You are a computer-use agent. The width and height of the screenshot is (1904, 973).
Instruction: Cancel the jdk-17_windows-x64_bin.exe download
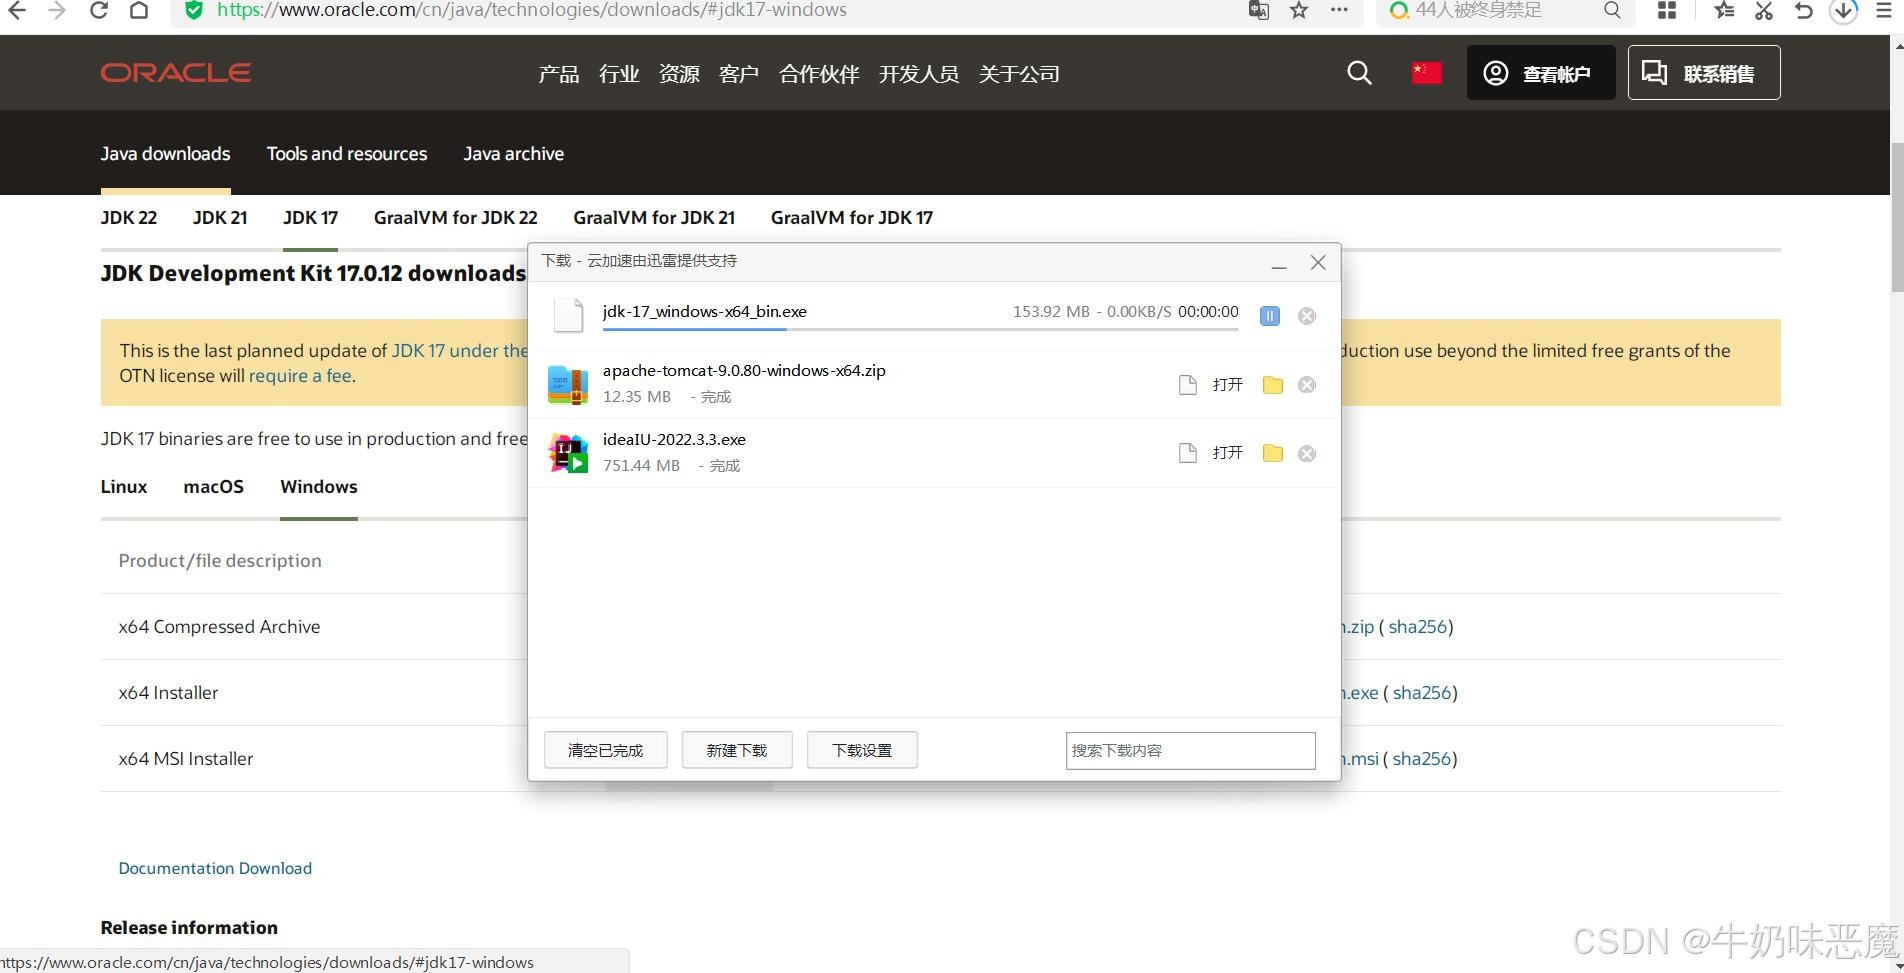pyautogui.click(x=1307, y=316)
